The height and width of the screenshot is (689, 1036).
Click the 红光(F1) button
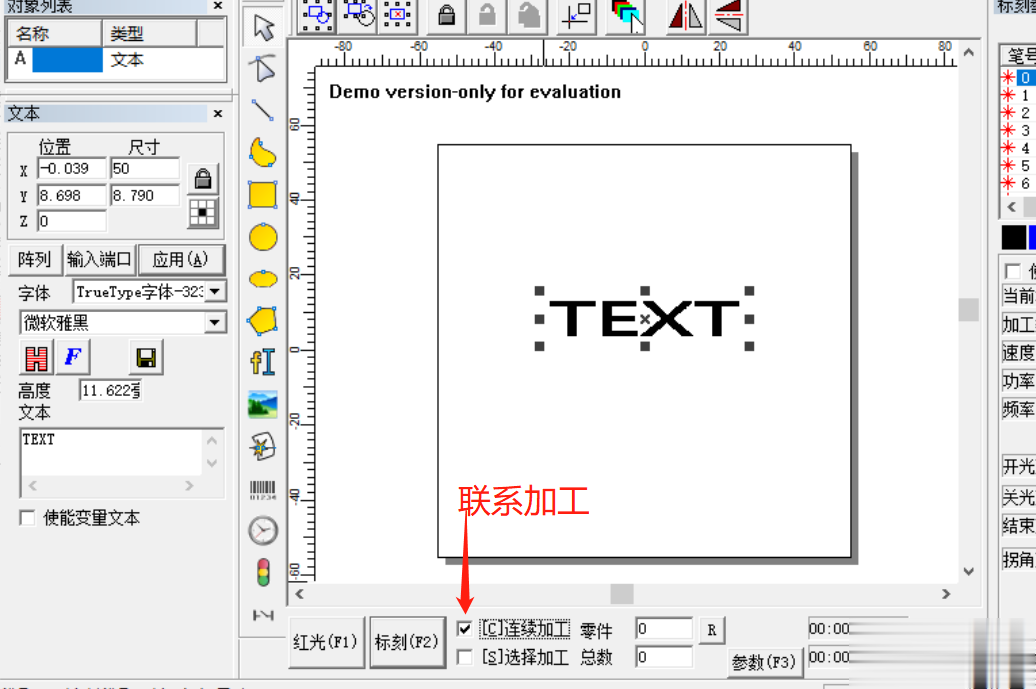coord(326,642)
